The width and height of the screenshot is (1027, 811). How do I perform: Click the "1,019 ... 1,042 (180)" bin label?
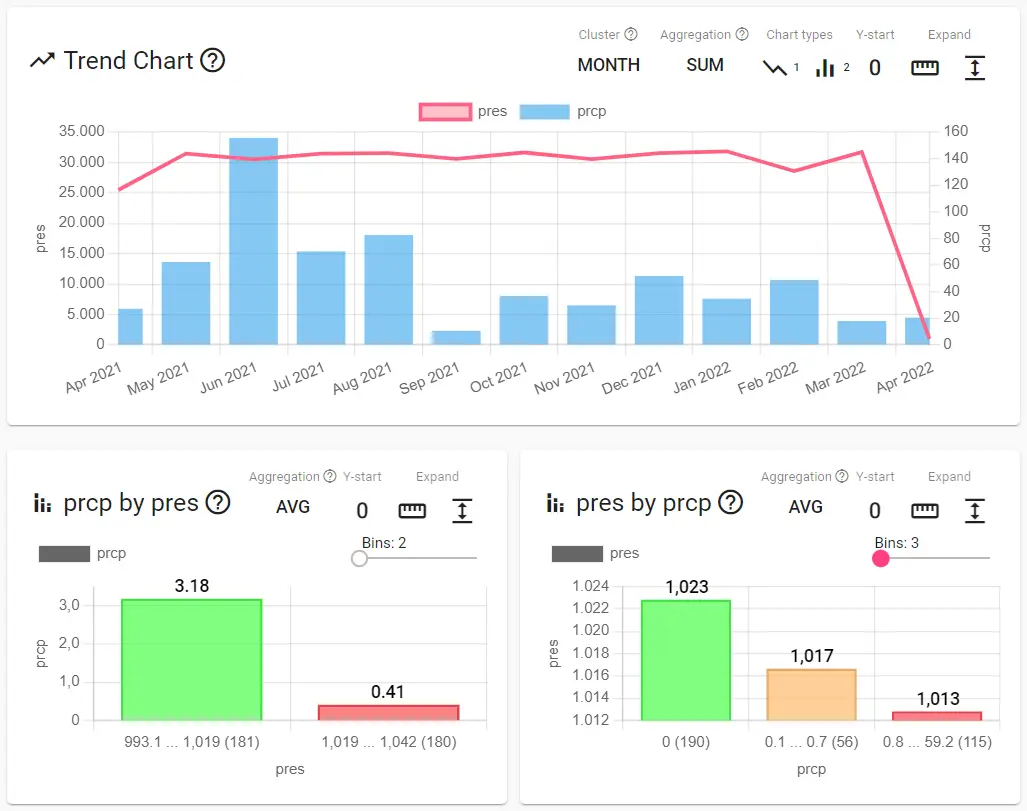point(389,742)
